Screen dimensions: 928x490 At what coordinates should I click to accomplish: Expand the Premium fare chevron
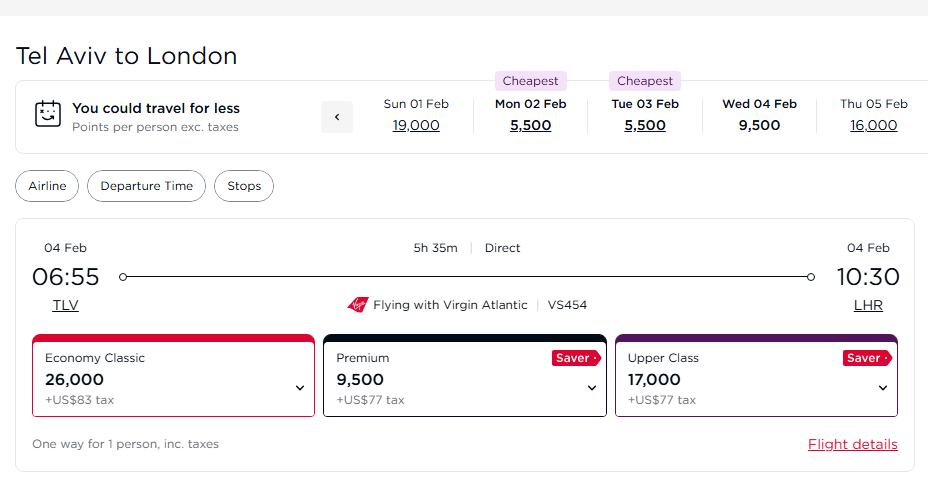(591, 388)
